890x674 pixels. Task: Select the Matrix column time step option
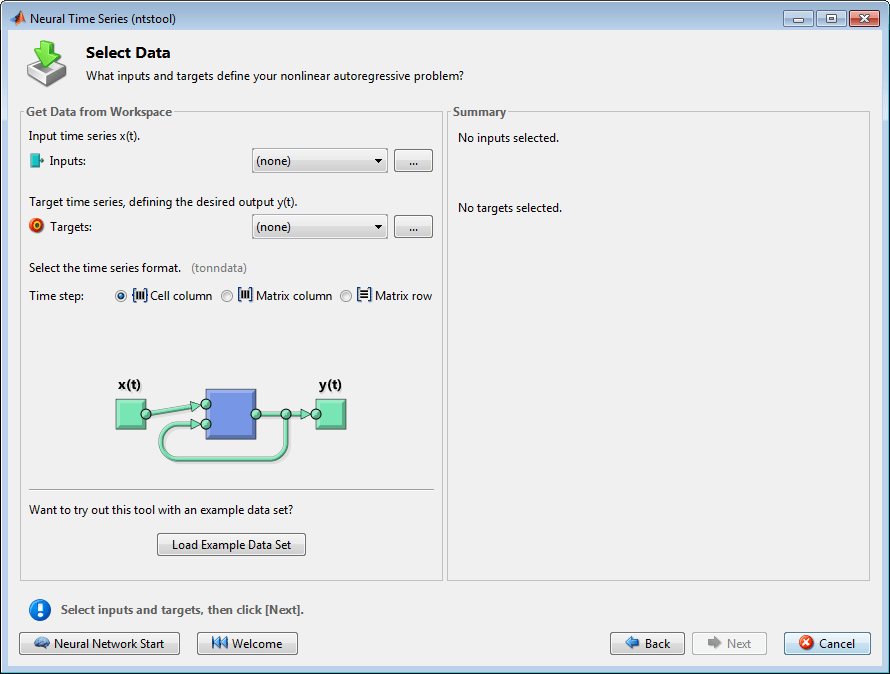pos(227,296)
